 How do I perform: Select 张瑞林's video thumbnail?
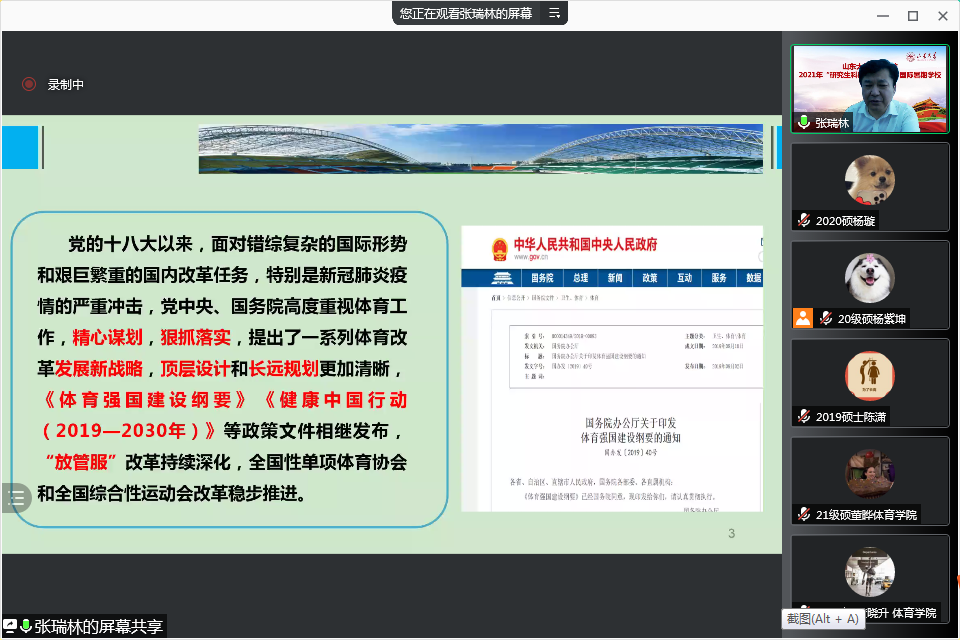[869, 88]
